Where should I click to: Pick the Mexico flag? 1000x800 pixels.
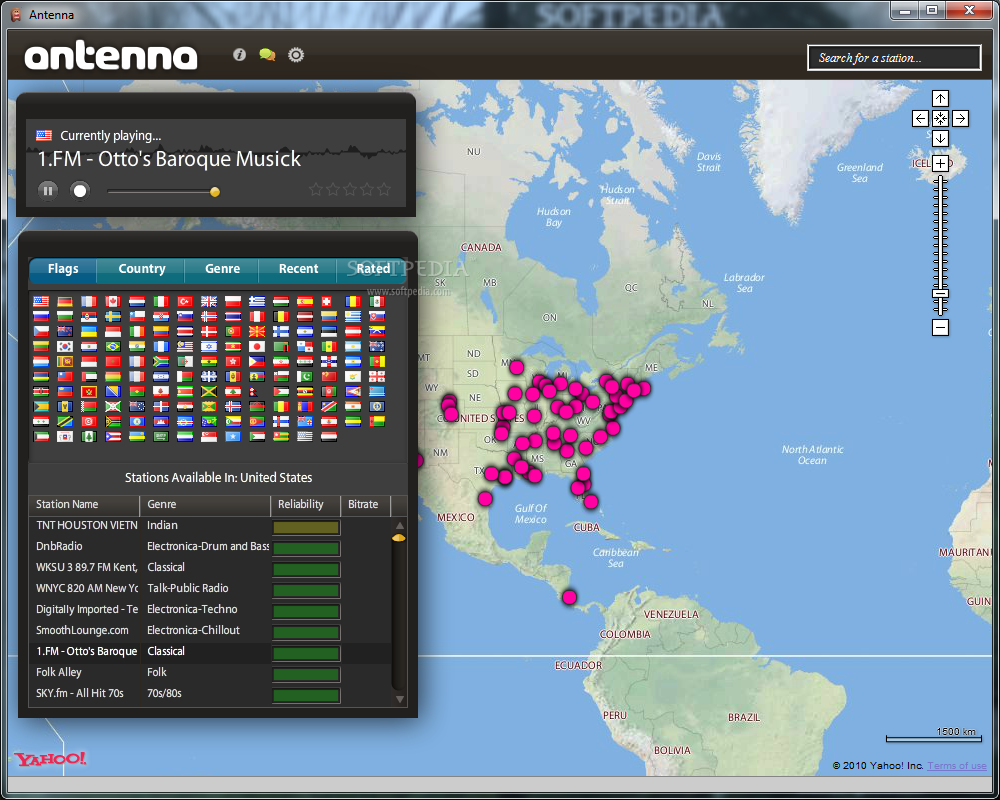point(377,301)
